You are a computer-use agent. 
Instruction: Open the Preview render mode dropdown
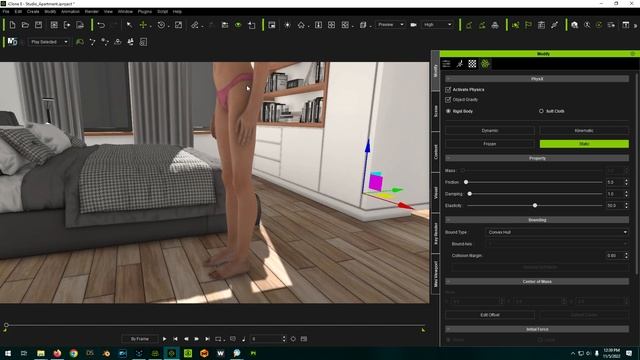coord(390,25)
